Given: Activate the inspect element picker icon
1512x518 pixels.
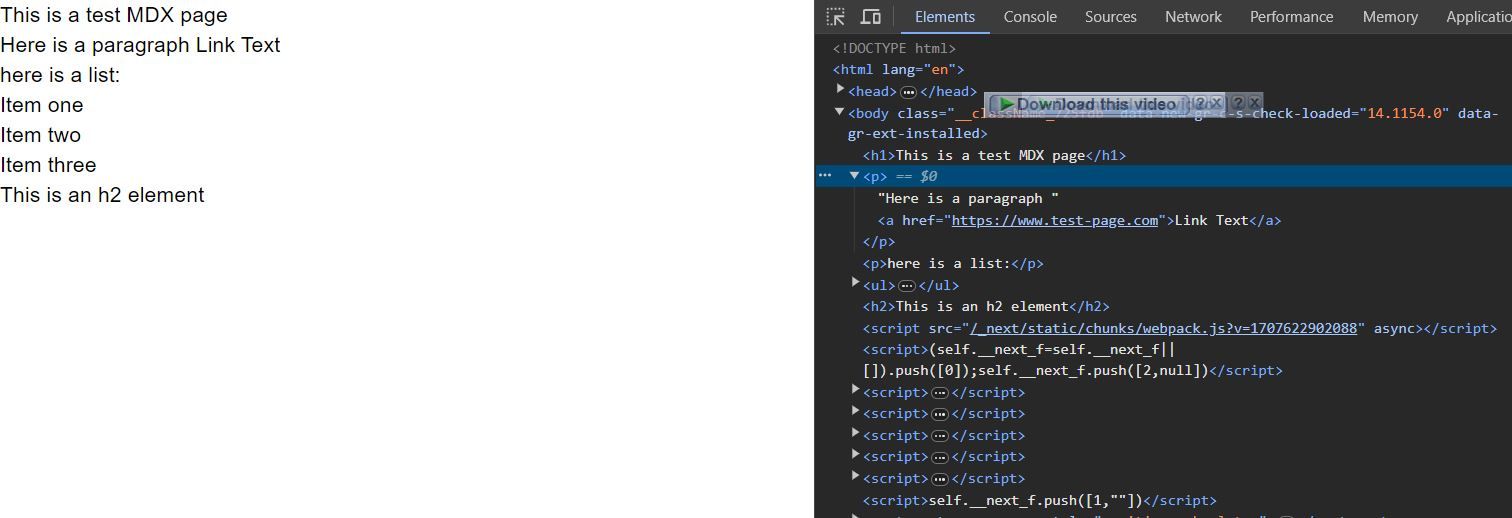Looking at the screenshot, I should click(x=836, y=16).
